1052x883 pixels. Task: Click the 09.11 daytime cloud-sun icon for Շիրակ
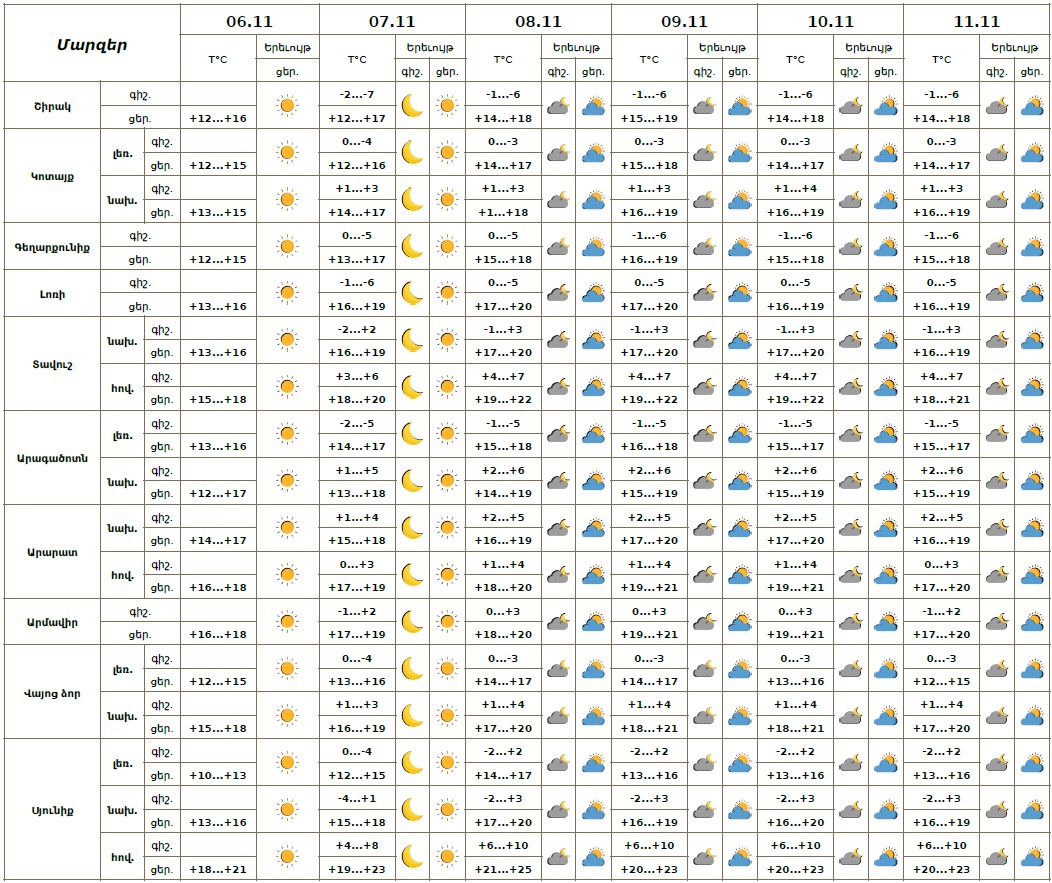coord(740,105)
